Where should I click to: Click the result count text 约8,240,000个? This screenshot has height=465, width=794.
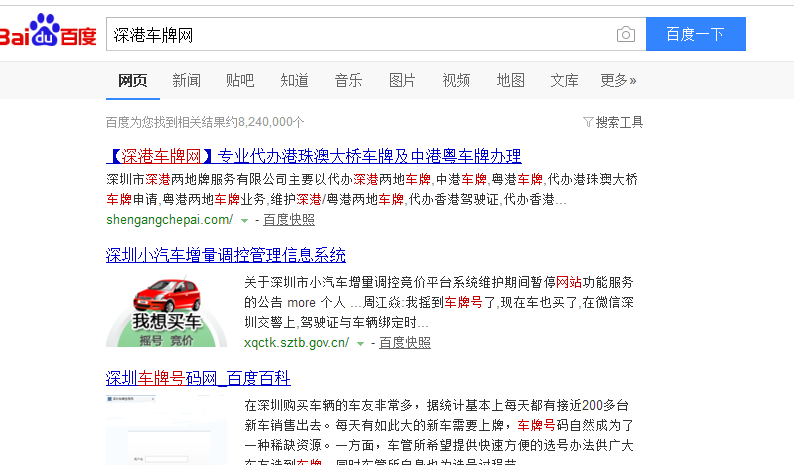coord(263,122)
